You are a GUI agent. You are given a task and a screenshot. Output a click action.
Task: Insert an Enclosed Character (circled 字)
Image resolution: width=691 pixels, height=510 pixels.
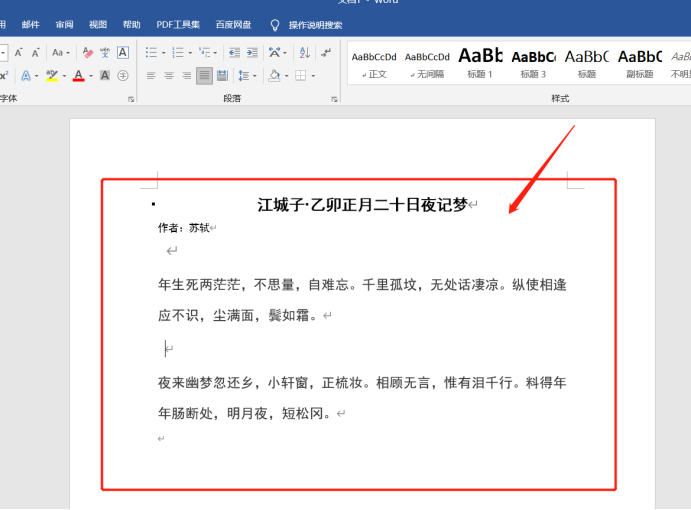pos(123,76)
